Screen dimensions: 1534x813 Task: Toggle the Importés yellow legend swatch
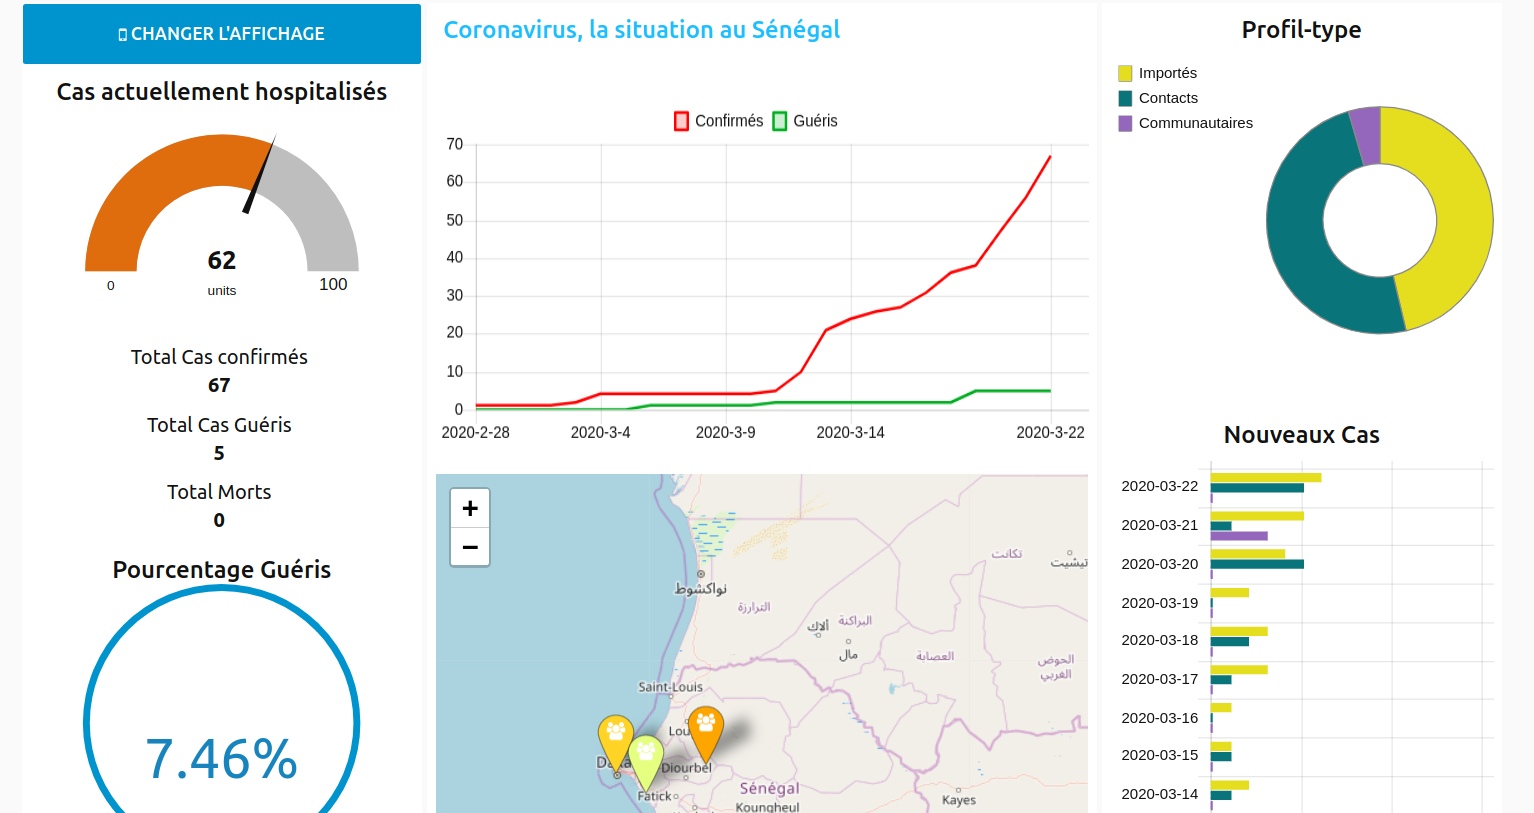(x=1125, y=73)
